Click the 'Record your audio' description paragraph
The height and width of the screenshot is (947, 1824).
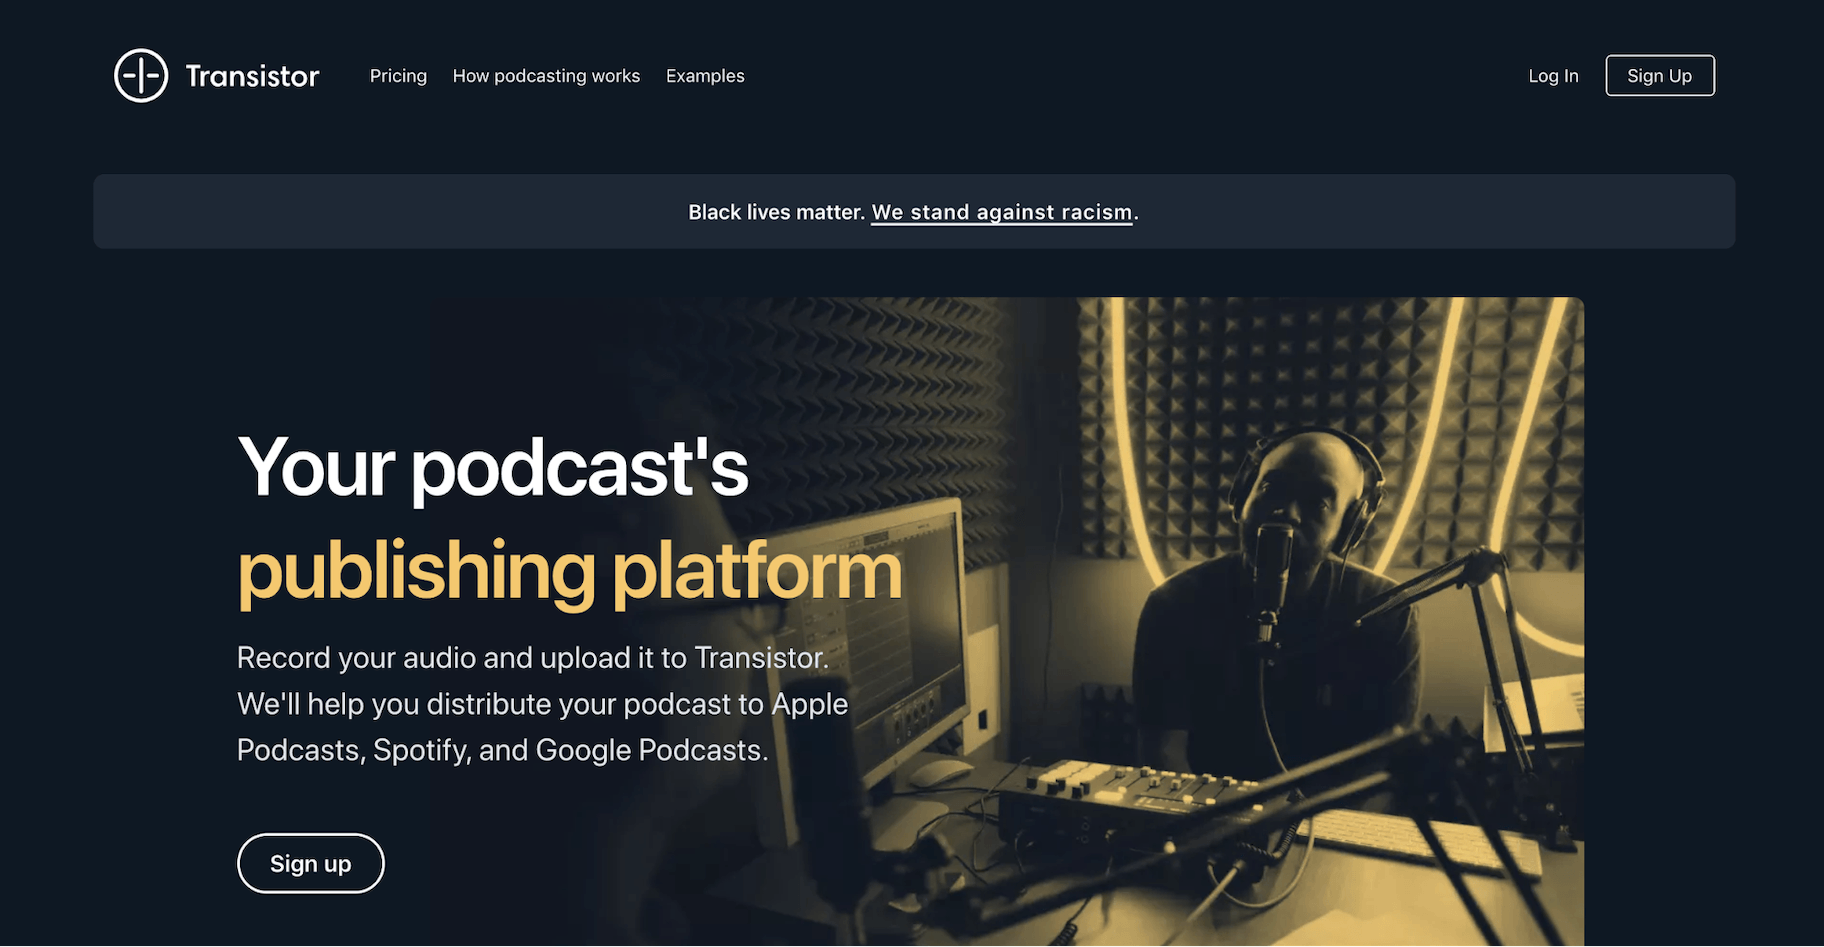point(542,704)
